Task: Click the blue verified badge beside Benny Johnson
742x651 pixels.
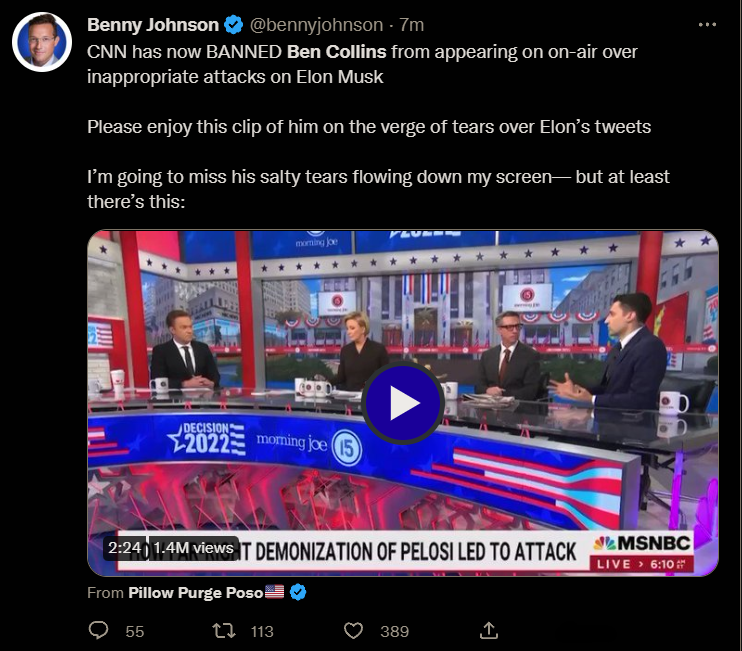Action: 233,25
